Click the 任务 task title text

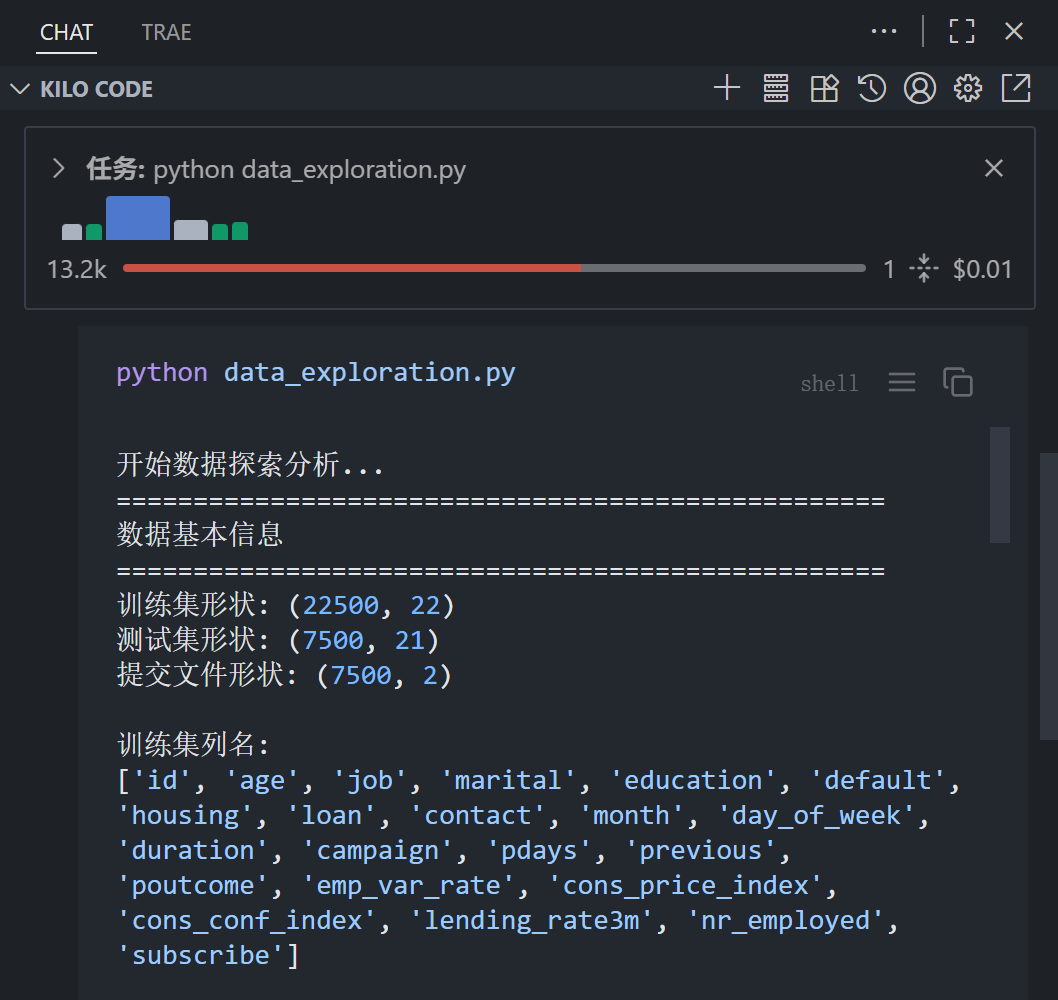click(x=276, y=169)
